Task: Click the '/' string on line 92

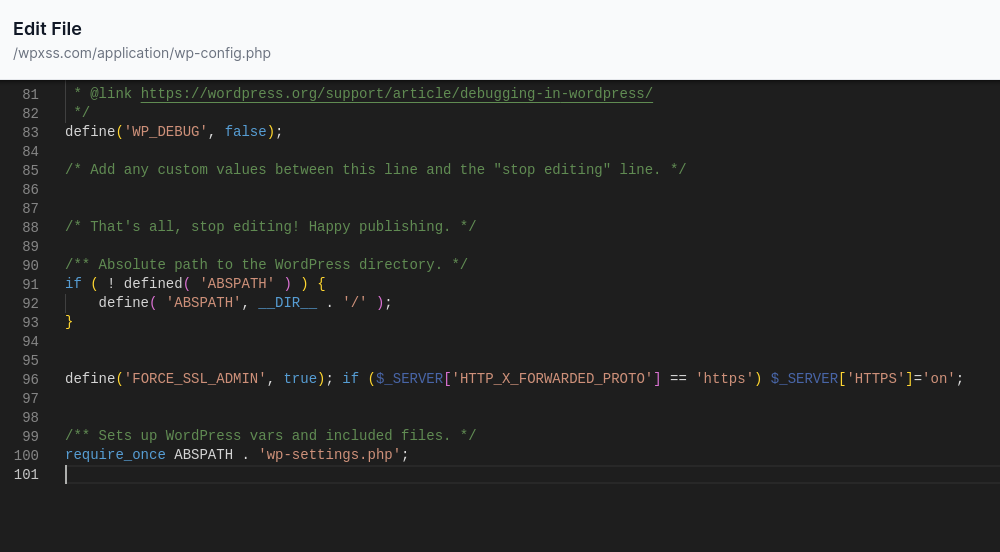Action: [x=355, y=303]
